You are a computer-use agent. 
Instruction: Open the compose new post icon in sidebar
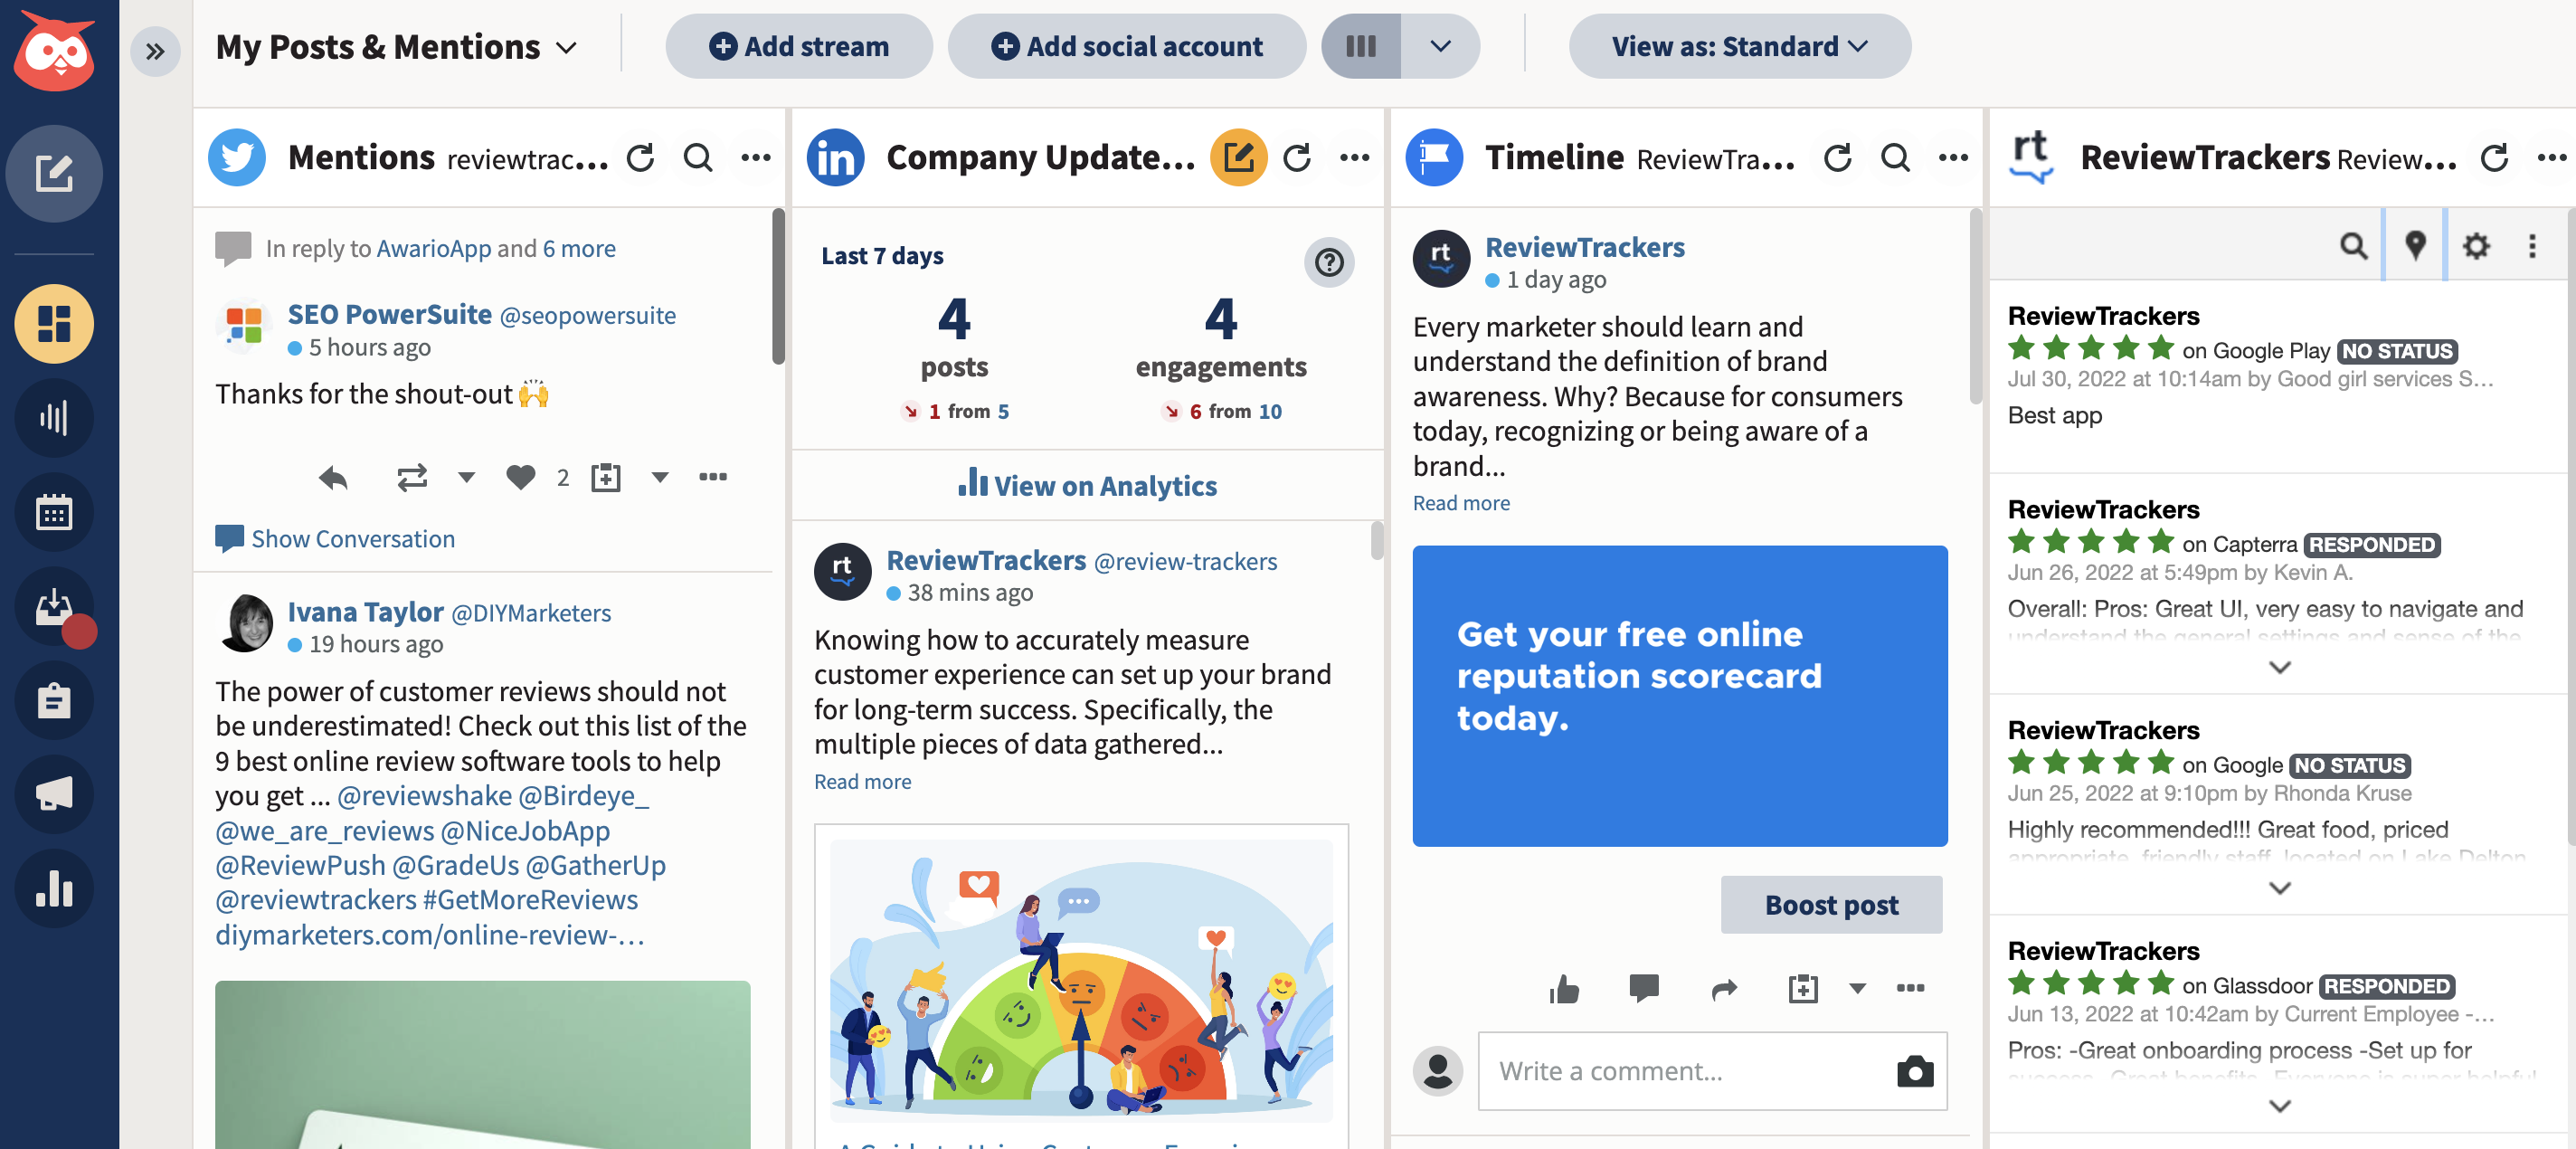[x=54, y=173]
